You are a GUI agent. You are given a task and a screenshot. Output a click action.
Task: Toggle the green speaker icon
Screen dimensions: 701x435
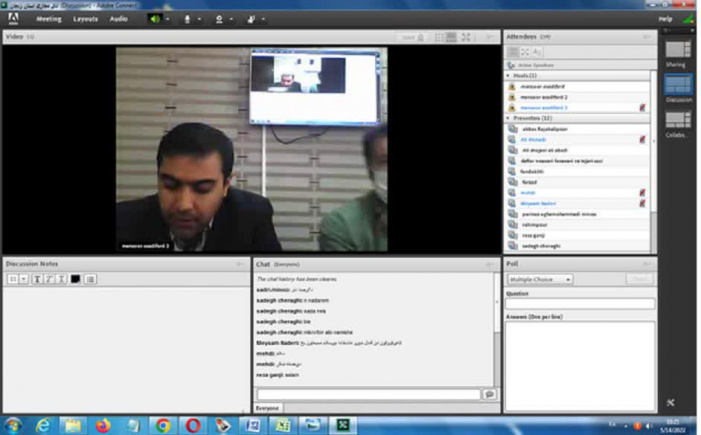click(x=154, y=18)
